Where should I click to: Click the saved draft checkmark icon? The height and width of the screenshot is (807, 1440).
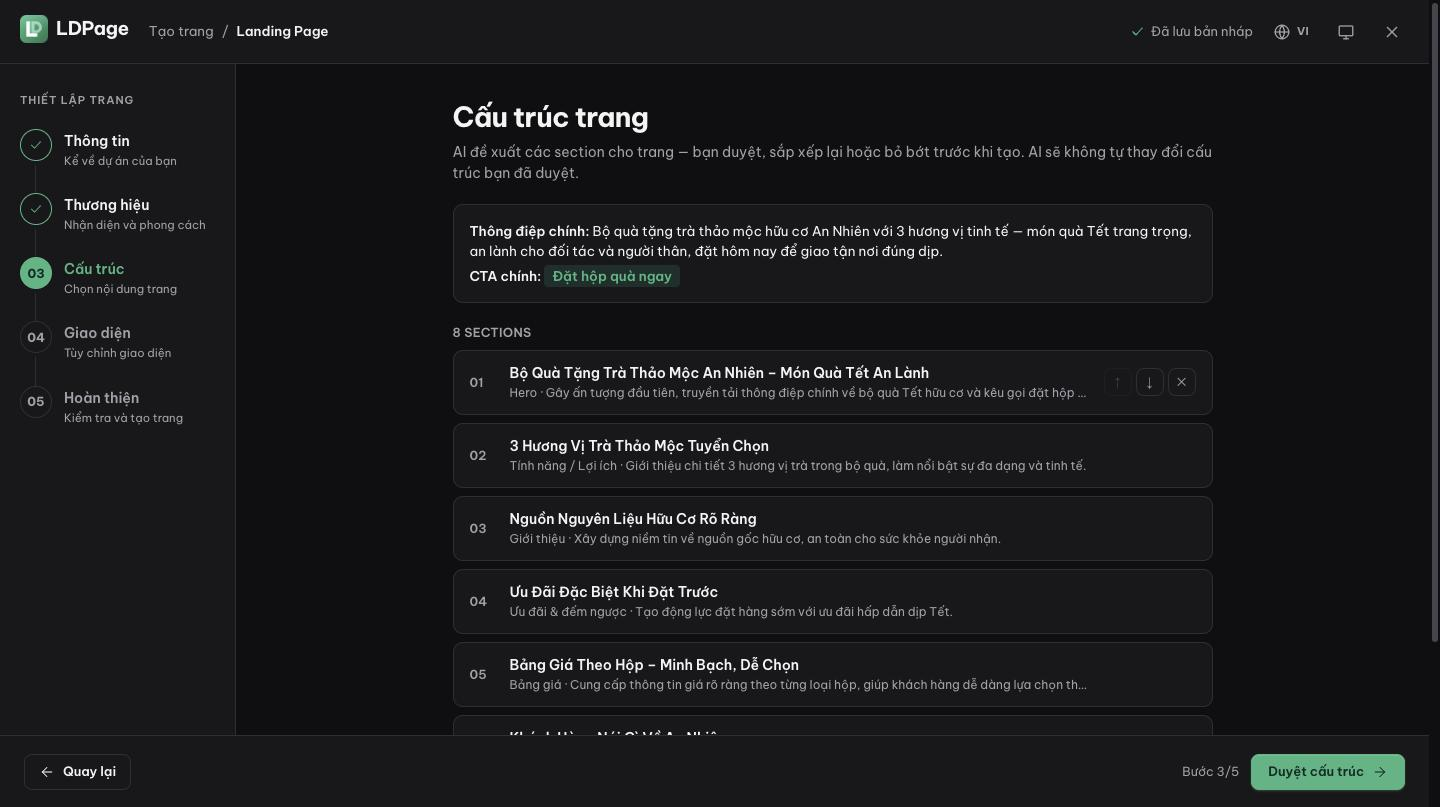(1137, 32)
